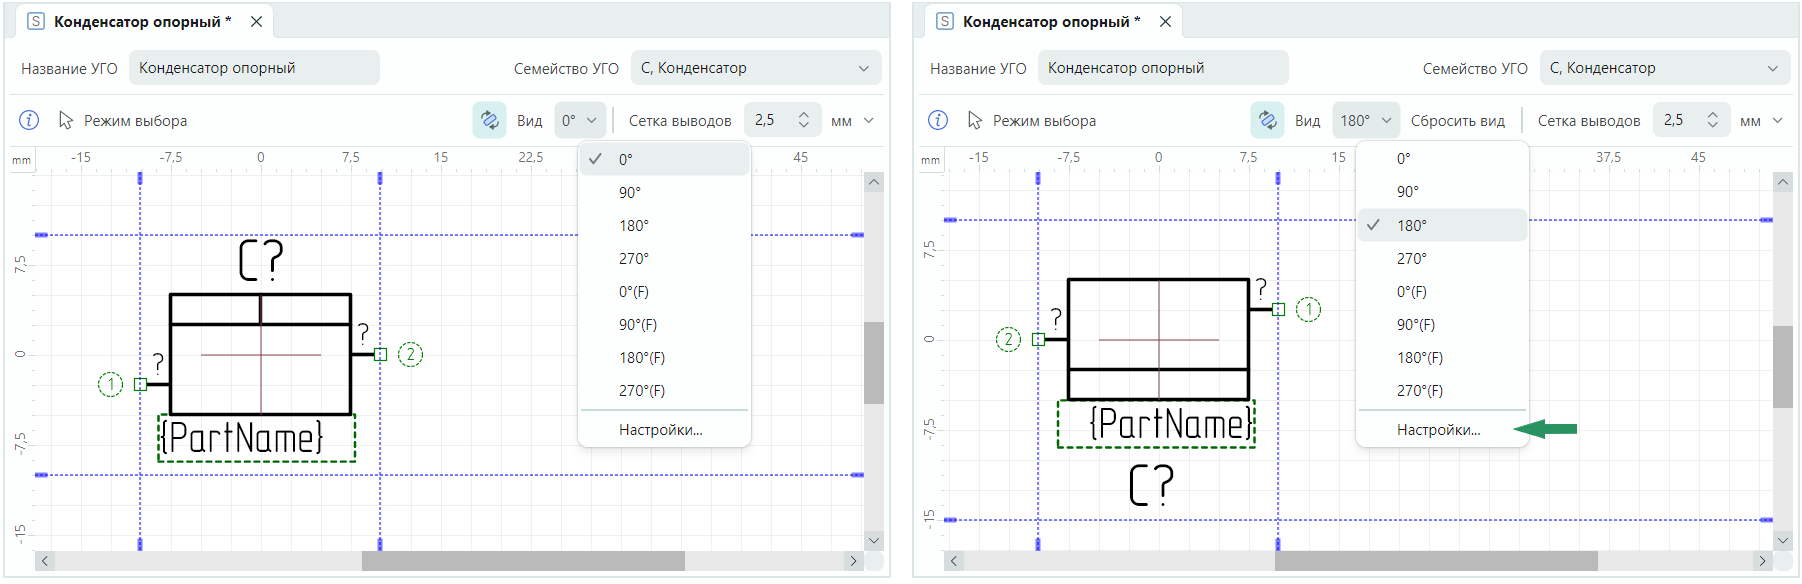Click the scroll-left arrow in the right window
Image resolution: width=1802 pixels, height=584 pixels.
(954, 561)
